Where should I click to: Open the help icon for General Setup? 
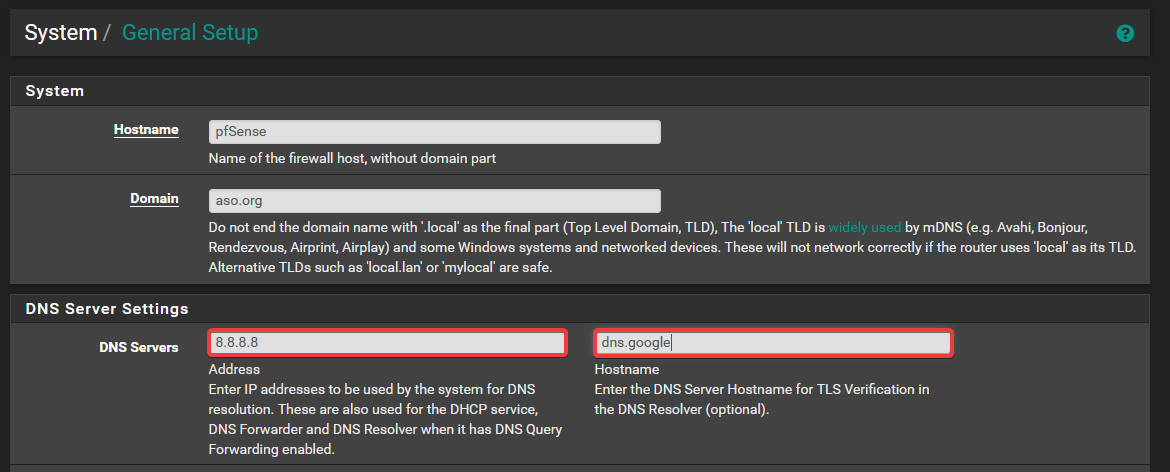pos(1125,34)
